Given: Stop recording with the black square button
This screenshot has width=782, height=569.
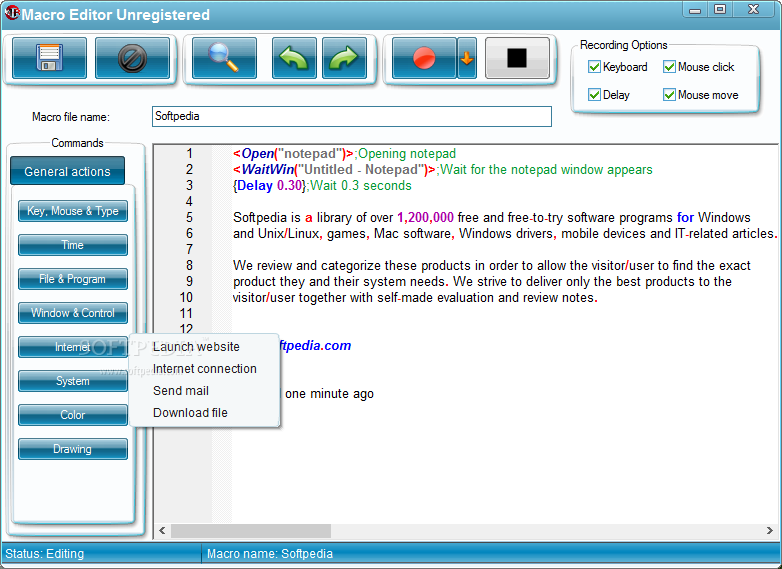Looking at the screenshot, I should click(517, 58).
